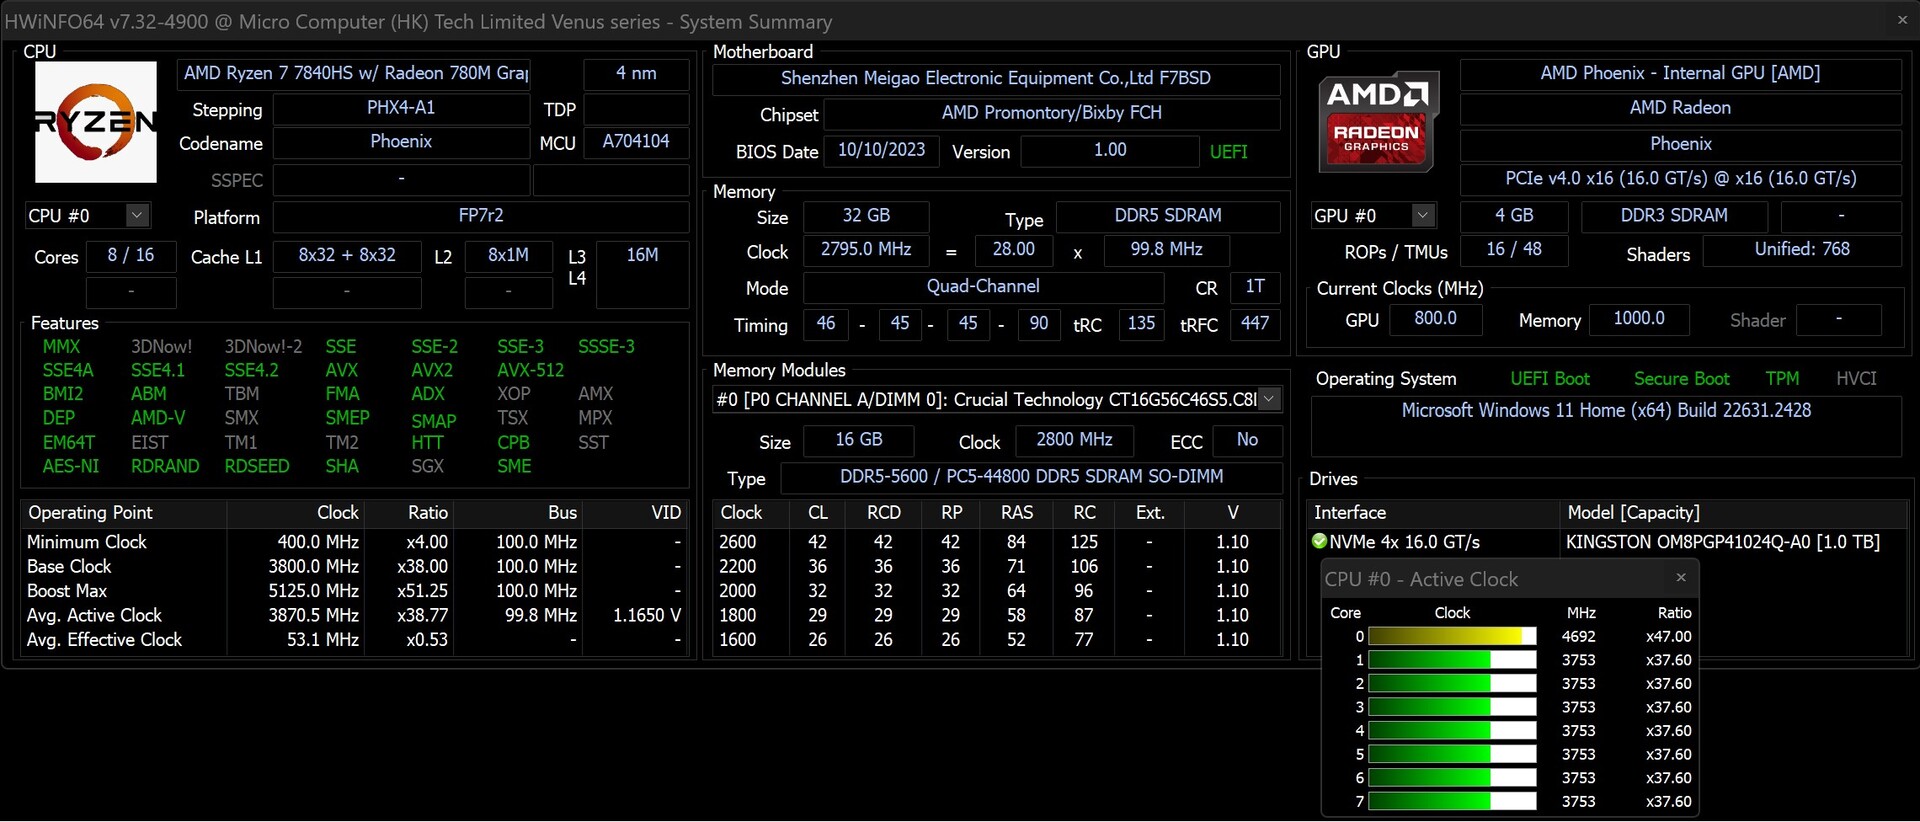Click the Avg. Active Clock VID '1.1650 V'
This screenshot has height=822, width=1920.
pyautogui.click(x=647, y=615)
